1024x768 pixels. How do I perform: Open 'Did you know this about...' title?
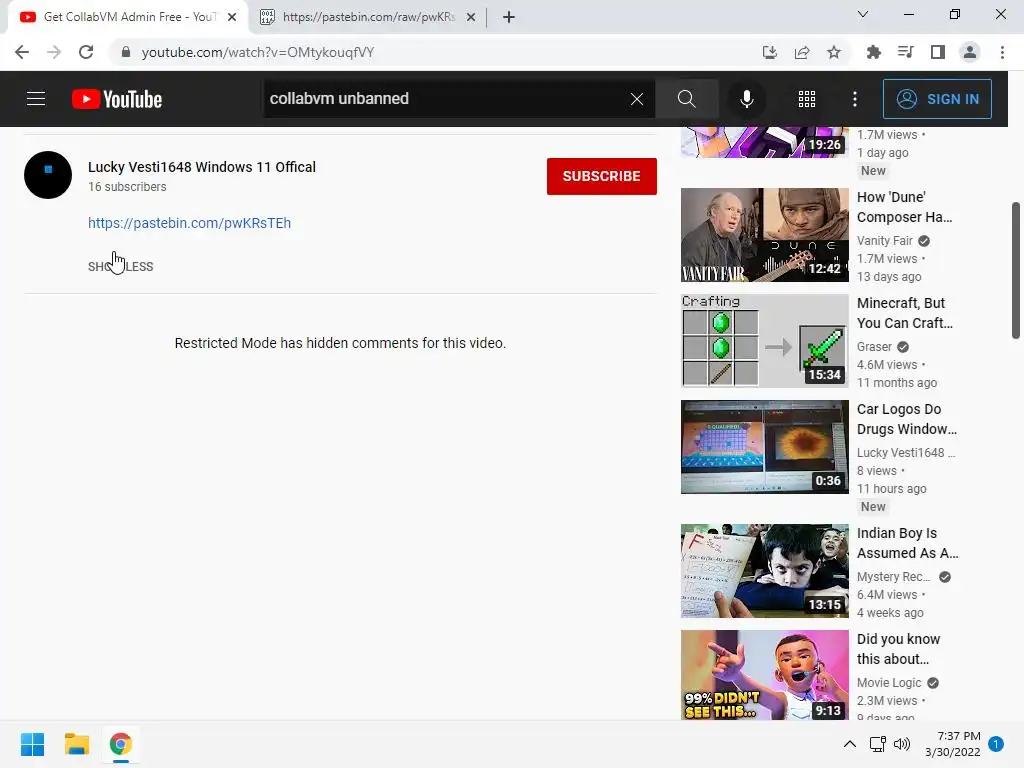coord(899,648)
